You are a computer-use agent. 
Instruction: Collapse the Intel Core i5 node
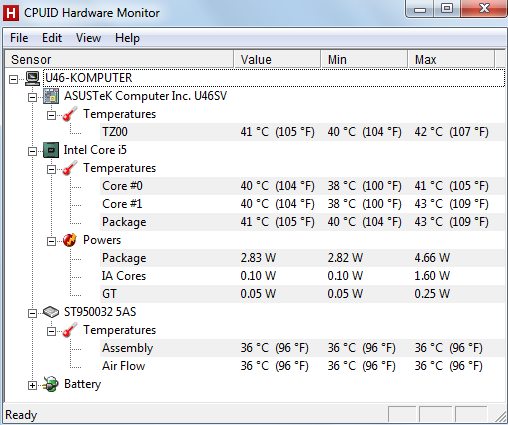[x=32, y=151]
